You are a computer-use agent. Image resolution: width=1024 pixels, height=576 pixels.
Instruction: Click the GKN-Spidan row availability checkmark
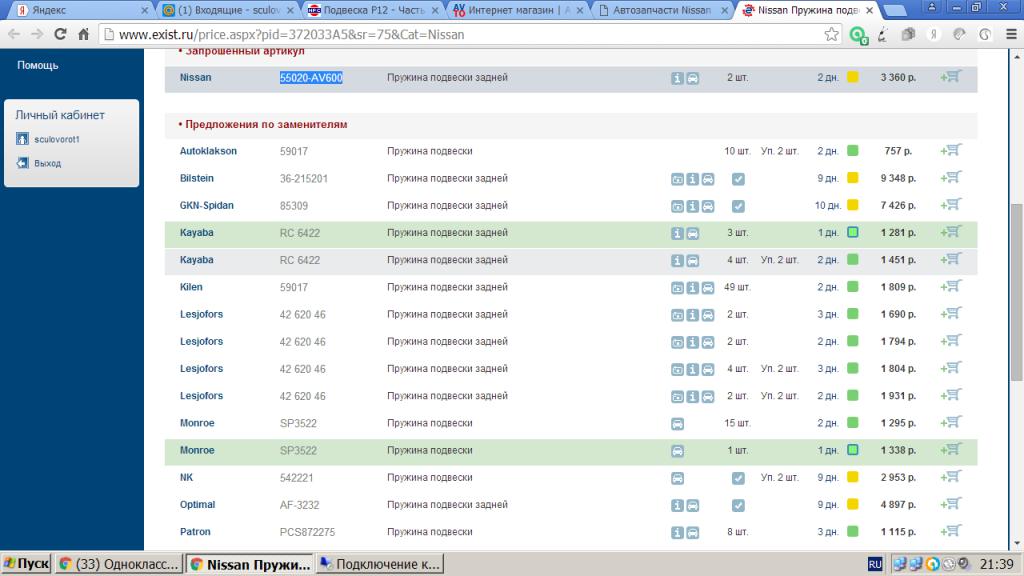(x=738, y=206)
